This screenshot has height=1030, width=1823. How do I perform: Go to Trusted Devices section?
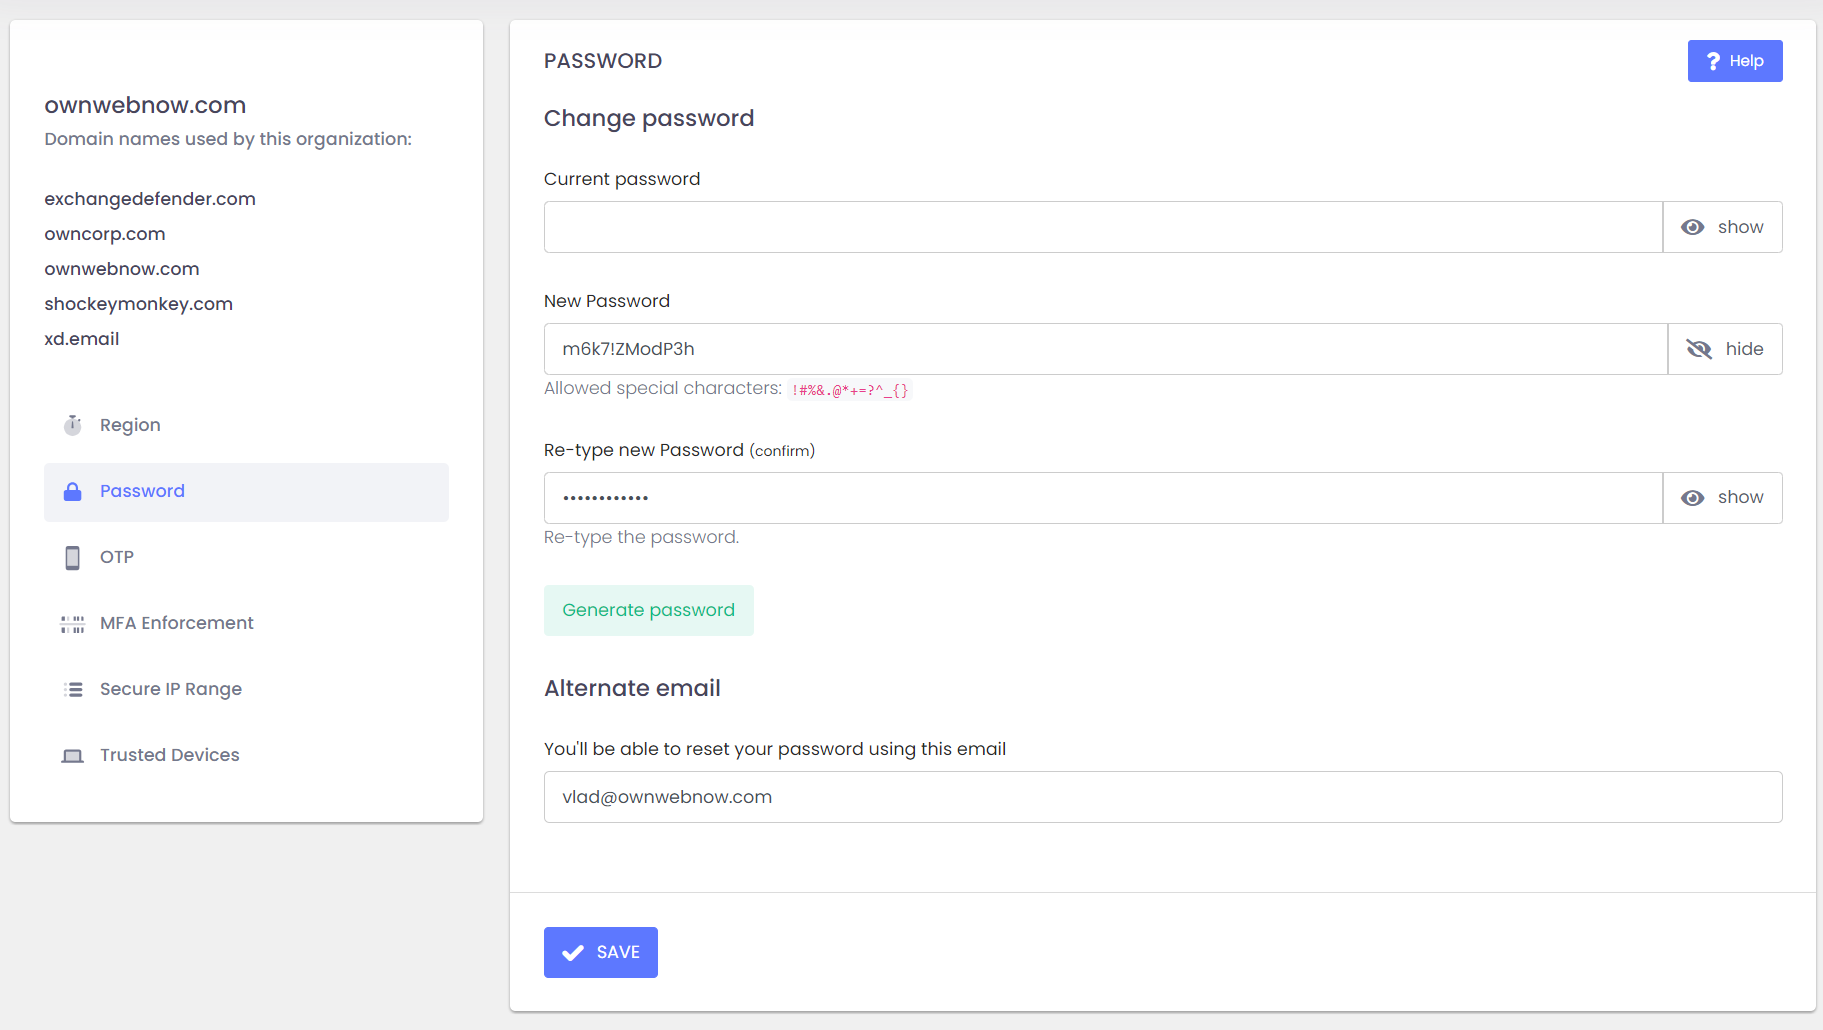pos(170,755)
